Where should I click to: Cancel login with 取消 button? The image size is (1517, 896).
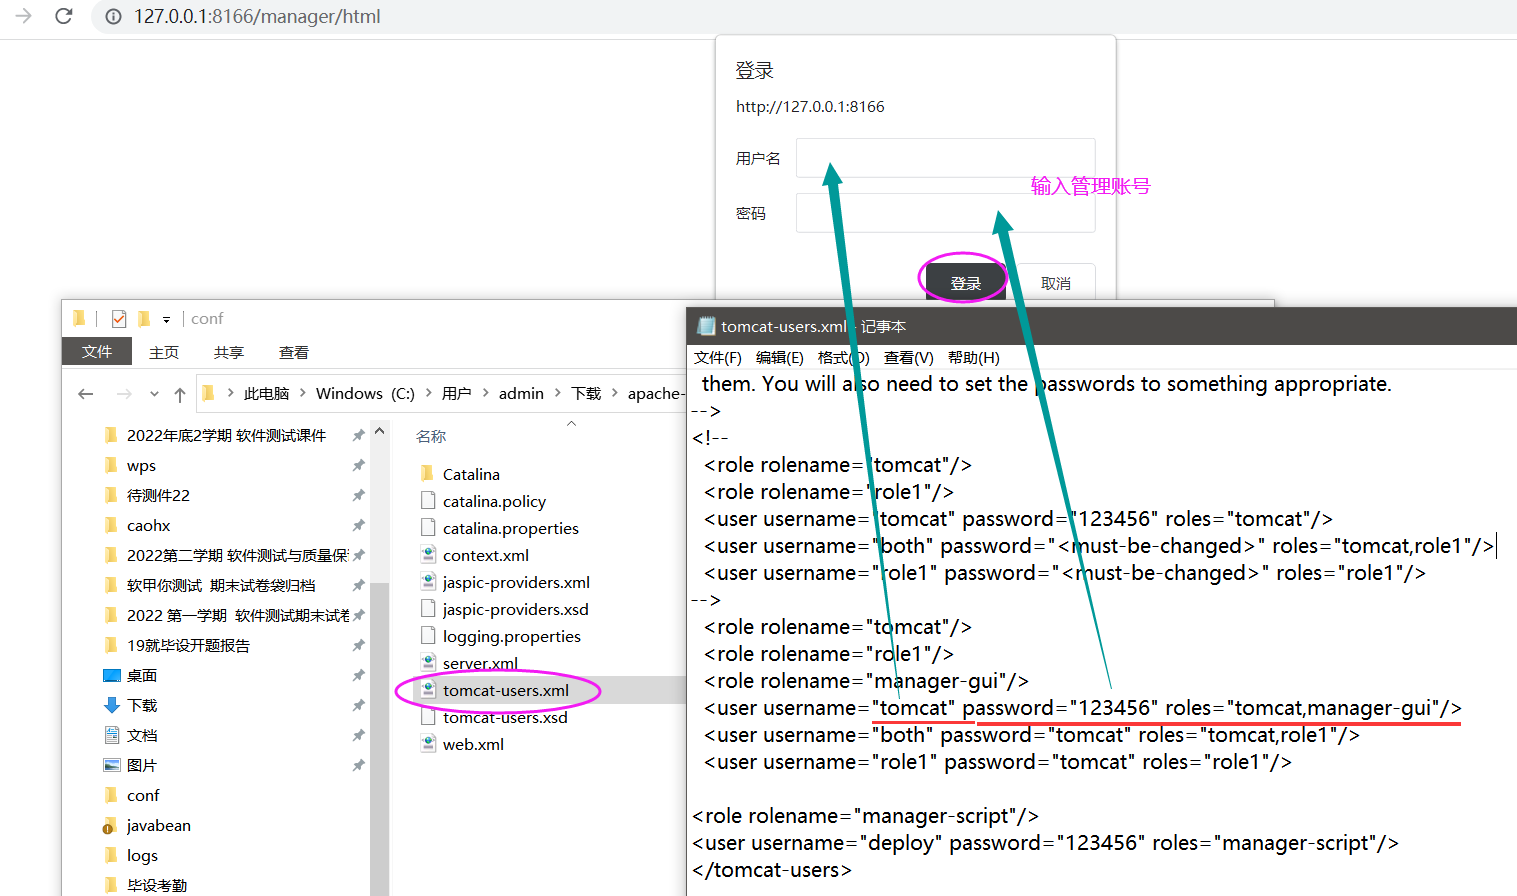click(1055, 283)
